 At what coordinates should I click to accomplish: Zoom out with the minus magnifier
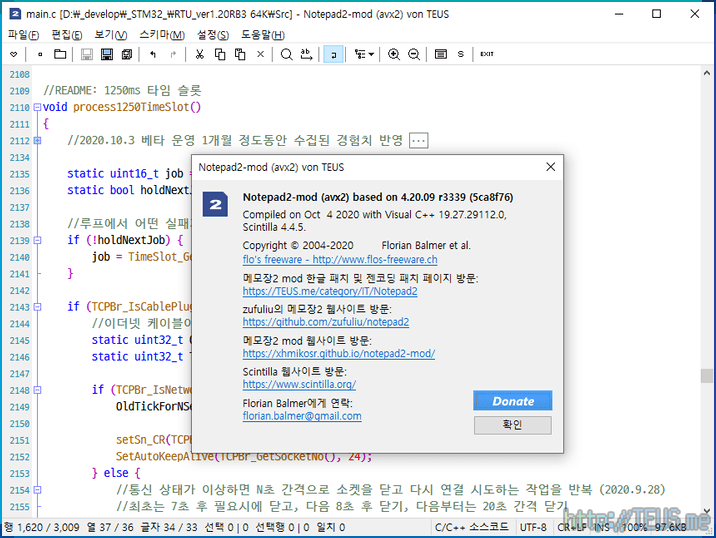(x=414, y=54)
